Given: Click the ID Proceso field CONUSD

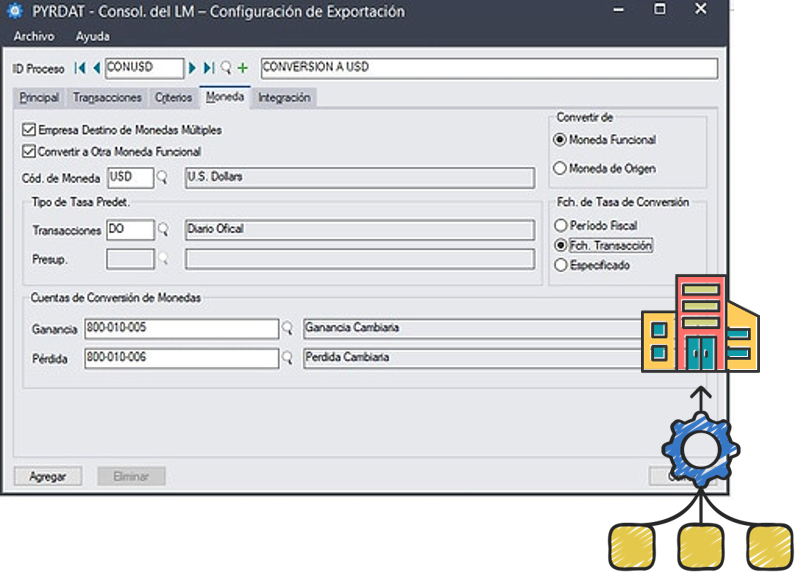Looking at the screenshot, I should tap(144, 68).
